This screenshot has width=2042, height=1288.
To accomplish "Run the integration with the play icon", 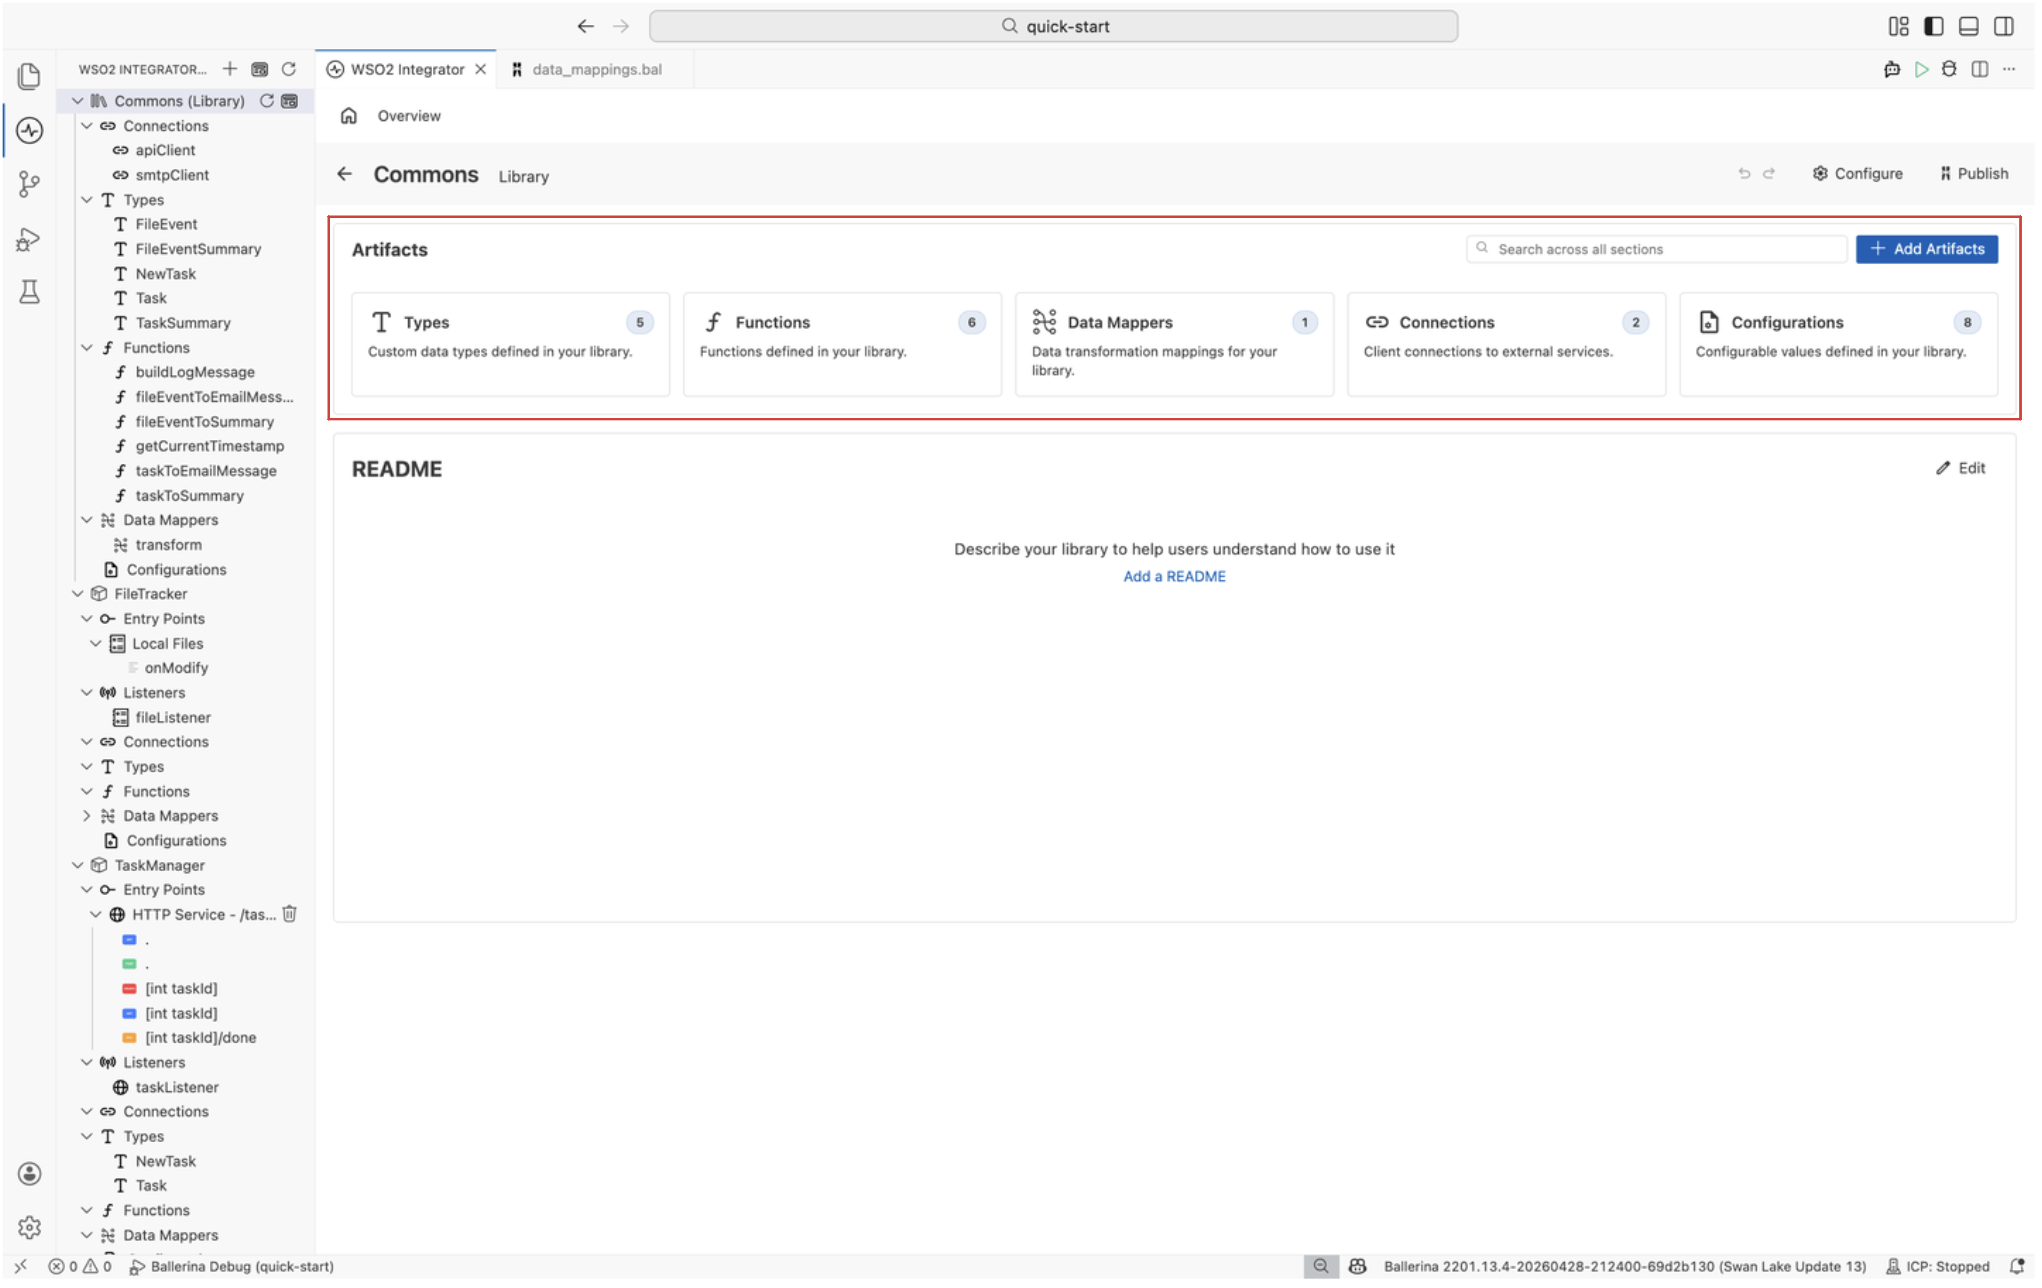I will (x=1921, y=69).
